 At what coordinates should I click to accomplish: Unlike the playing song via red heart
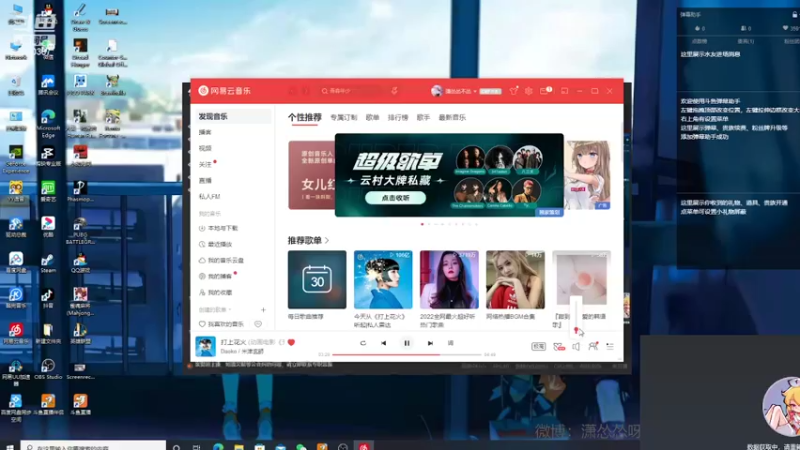291,342
